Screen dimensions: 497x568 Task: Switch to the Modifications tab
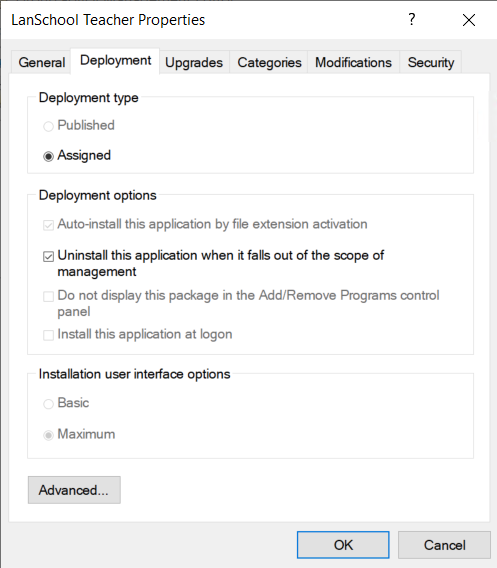(x=353, y=62)
